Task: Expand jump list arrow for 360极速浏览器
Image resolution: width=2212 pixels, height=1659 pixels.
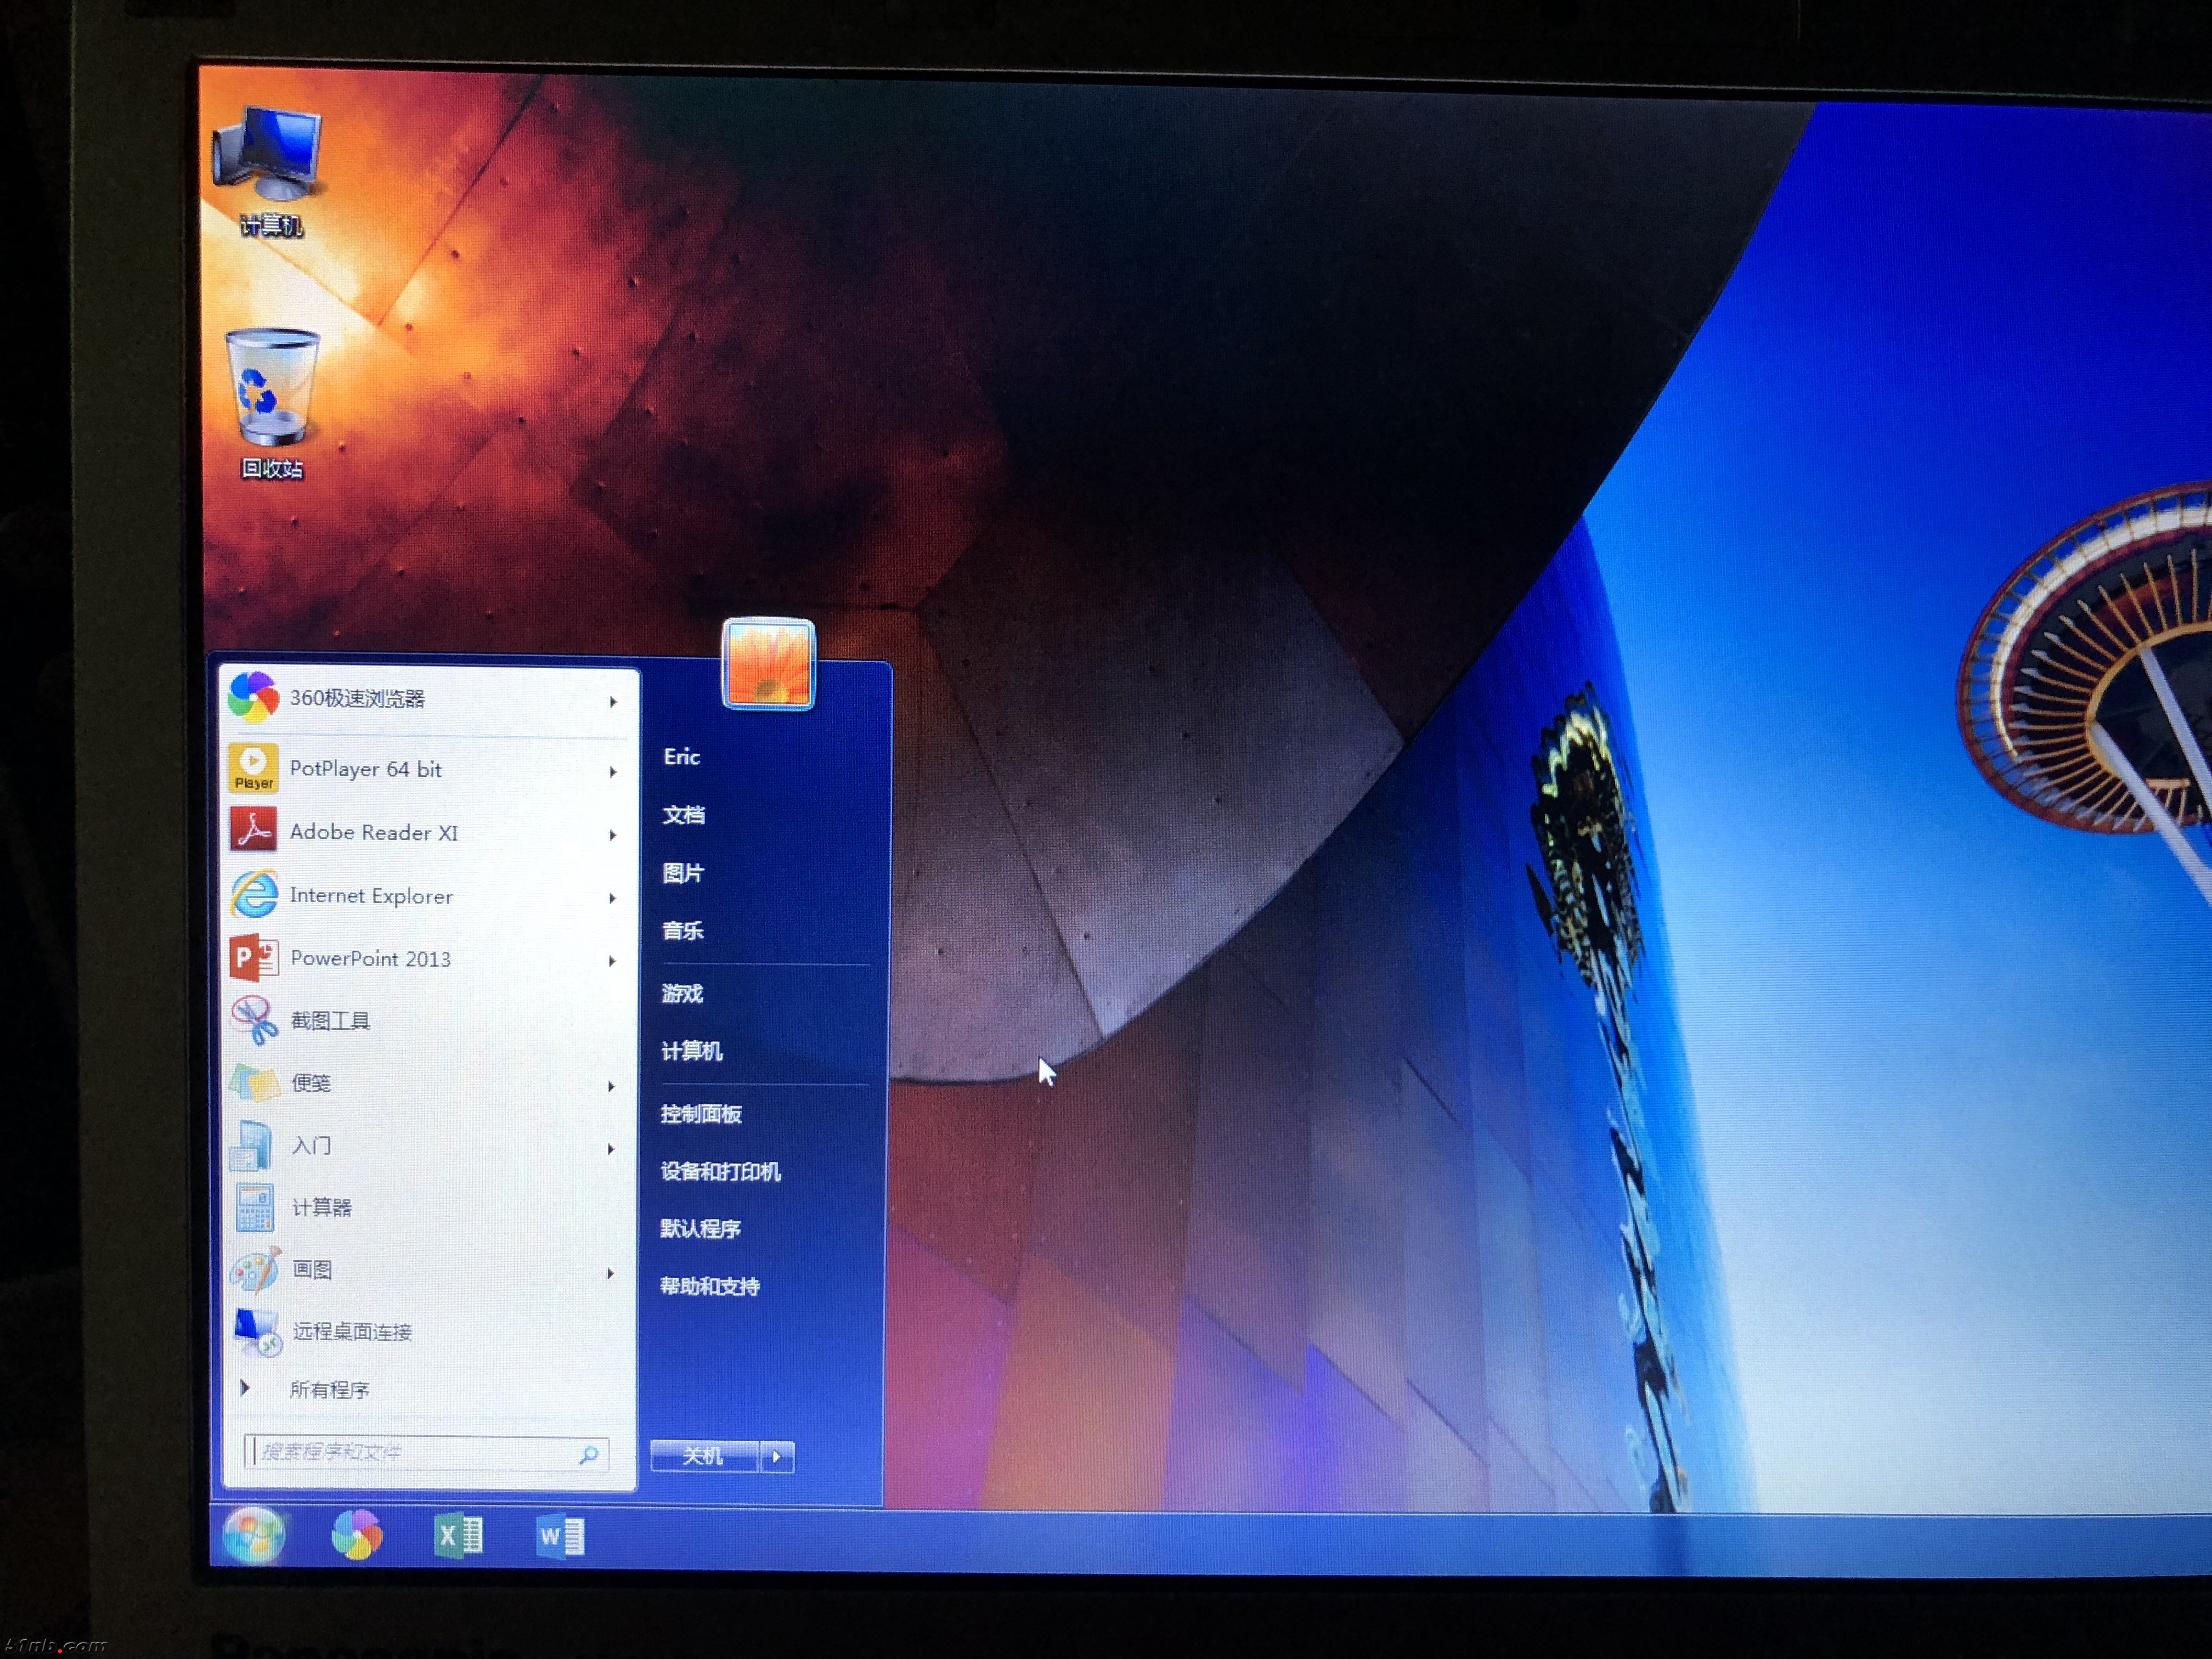Action: point(612,702)
